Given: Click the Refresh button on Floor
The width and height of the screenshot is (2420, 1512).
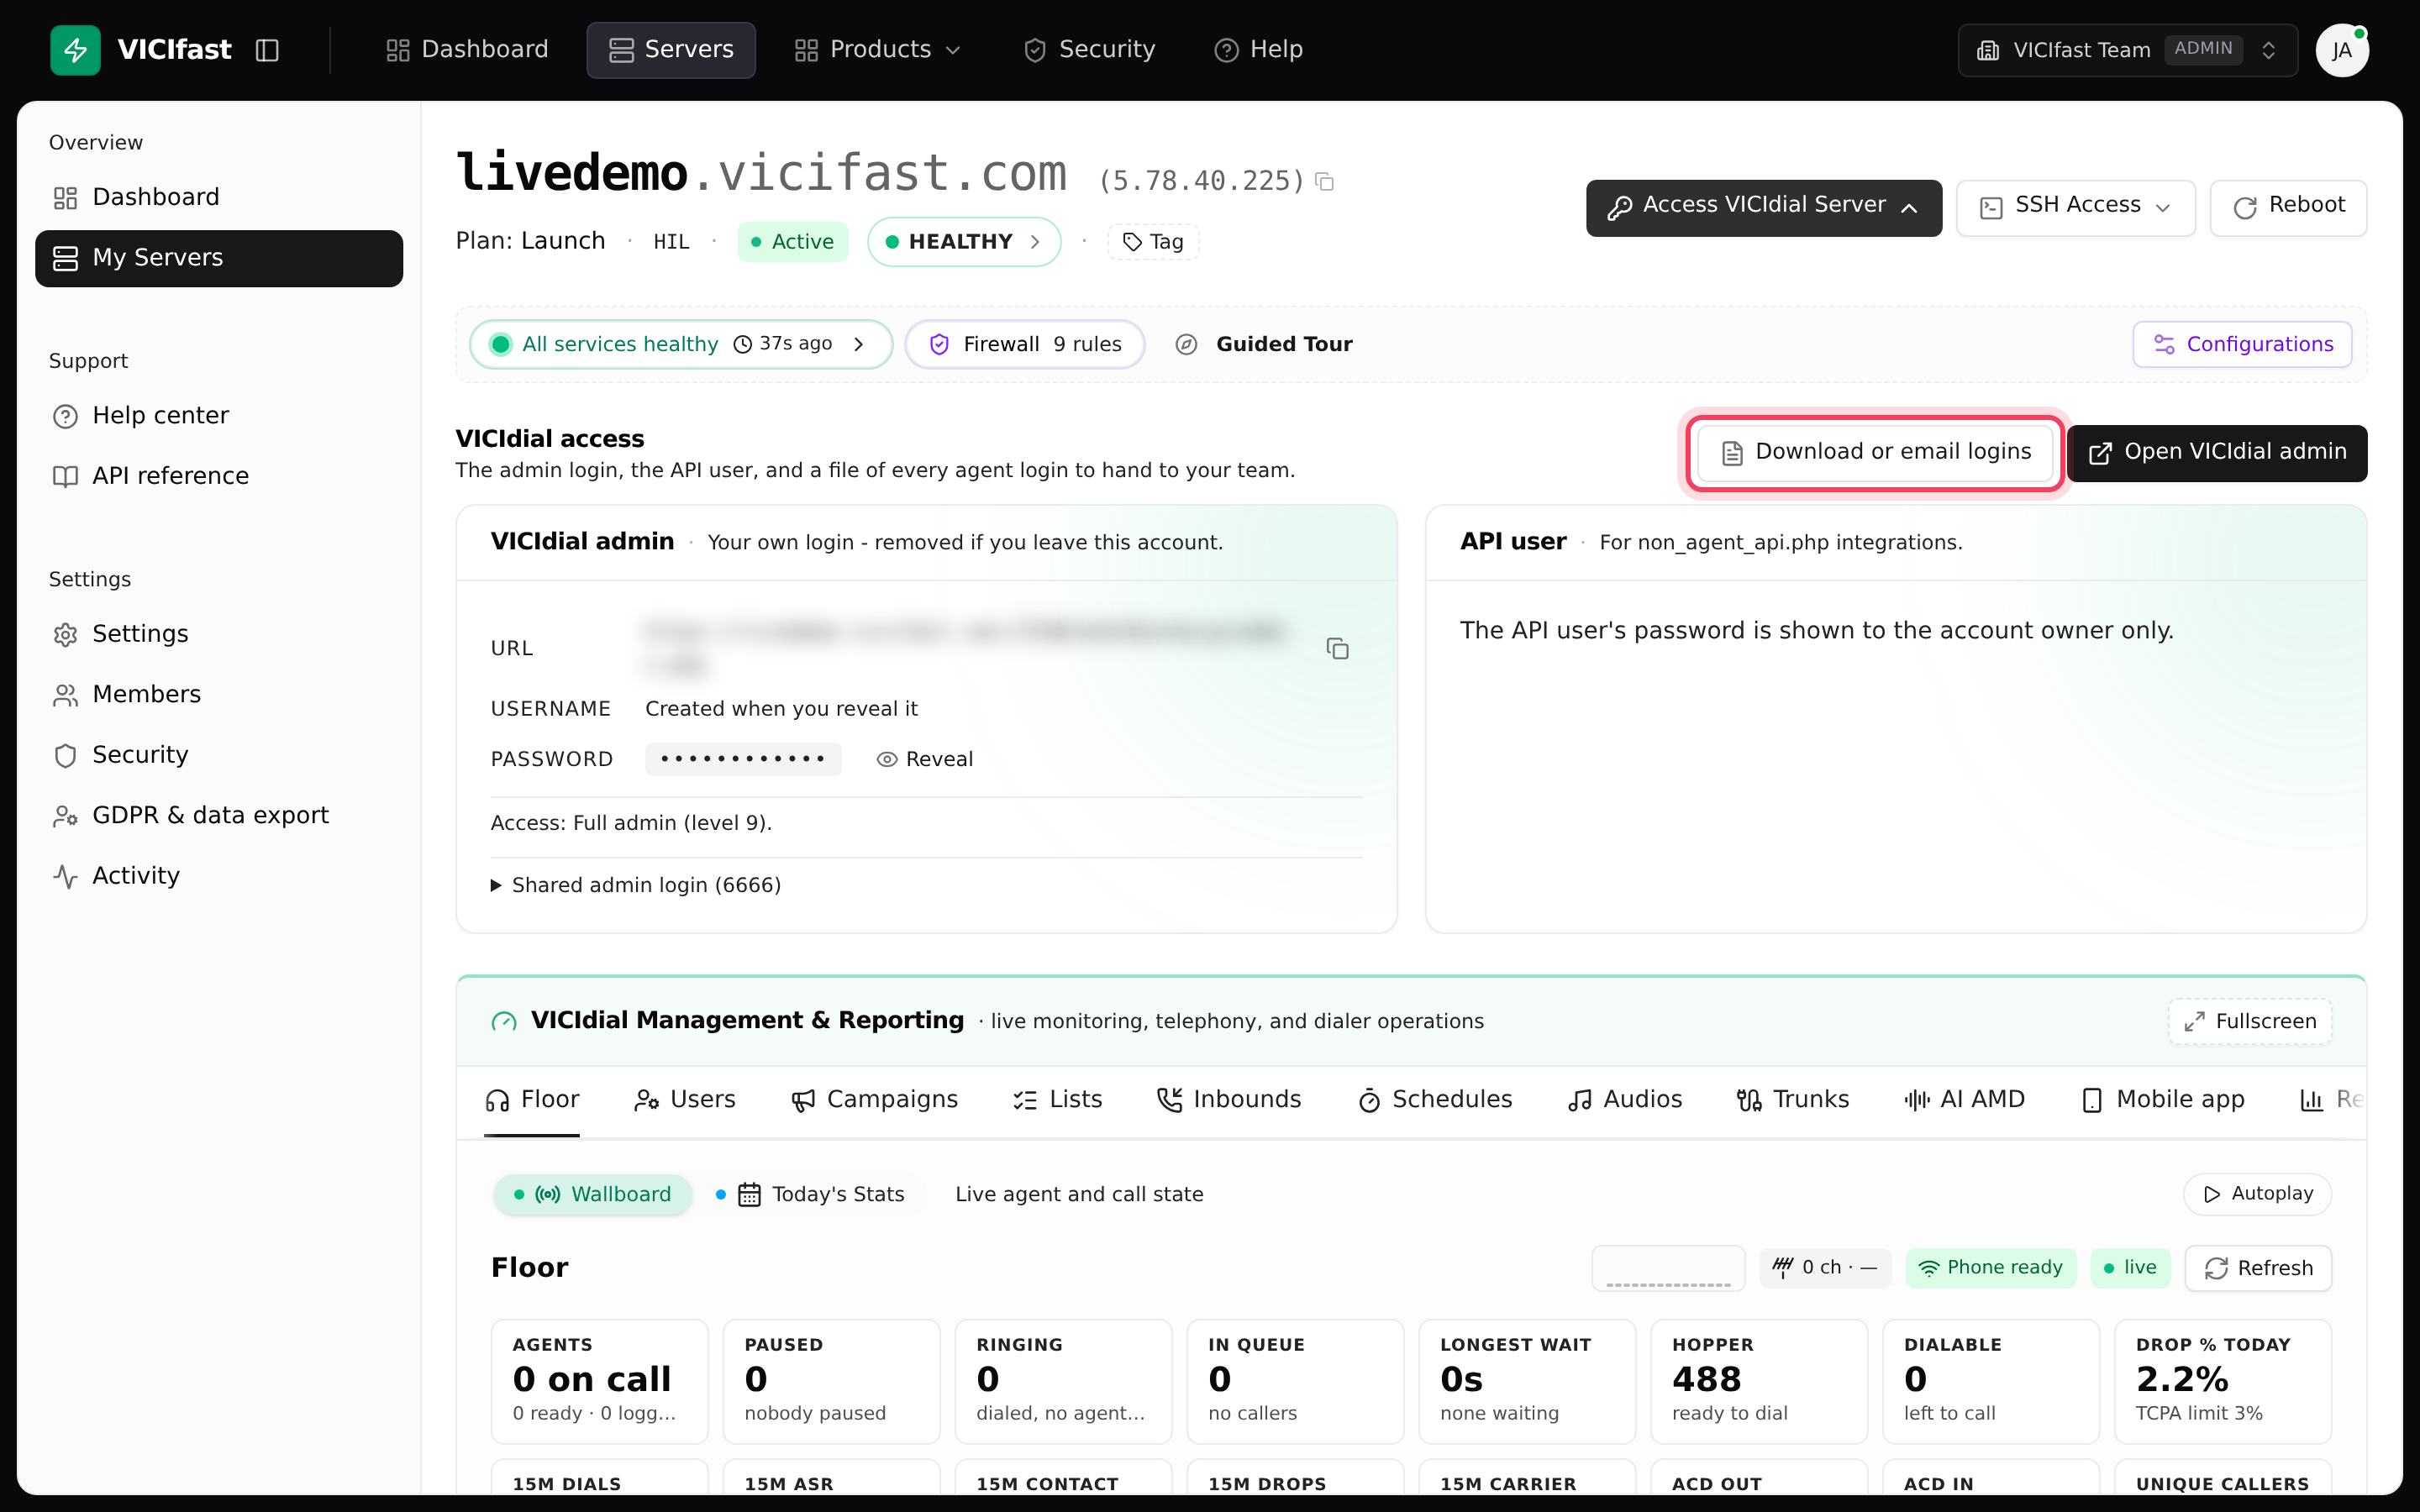Looking at the screenshot, I should 2258,1268.
